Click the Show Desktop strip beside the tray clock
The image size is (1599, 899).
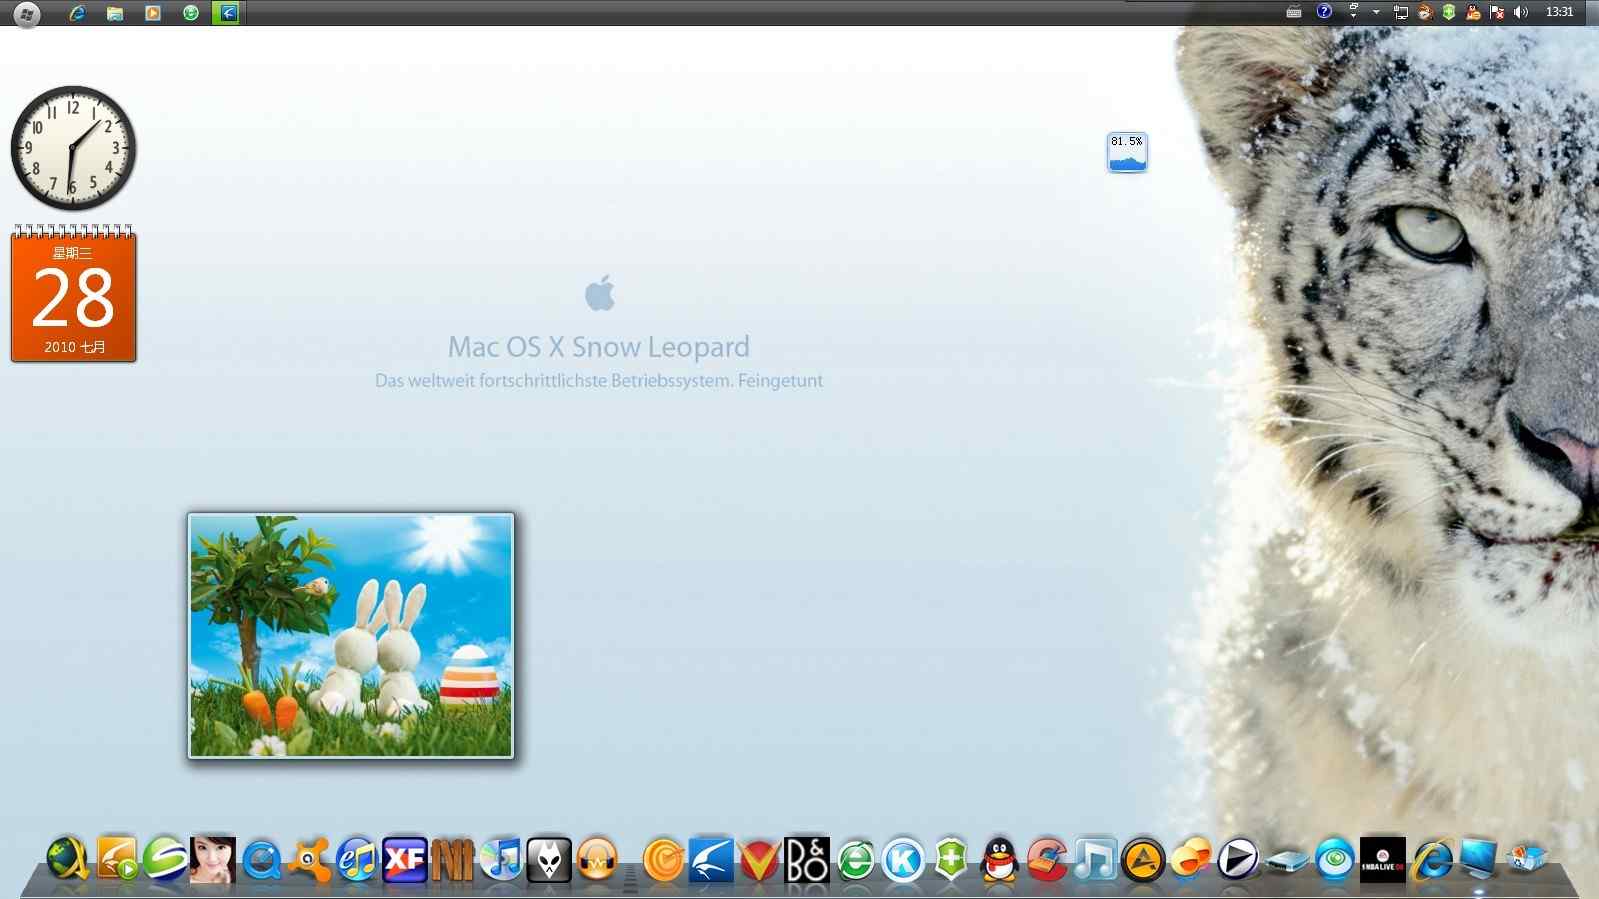point(1590,12)
